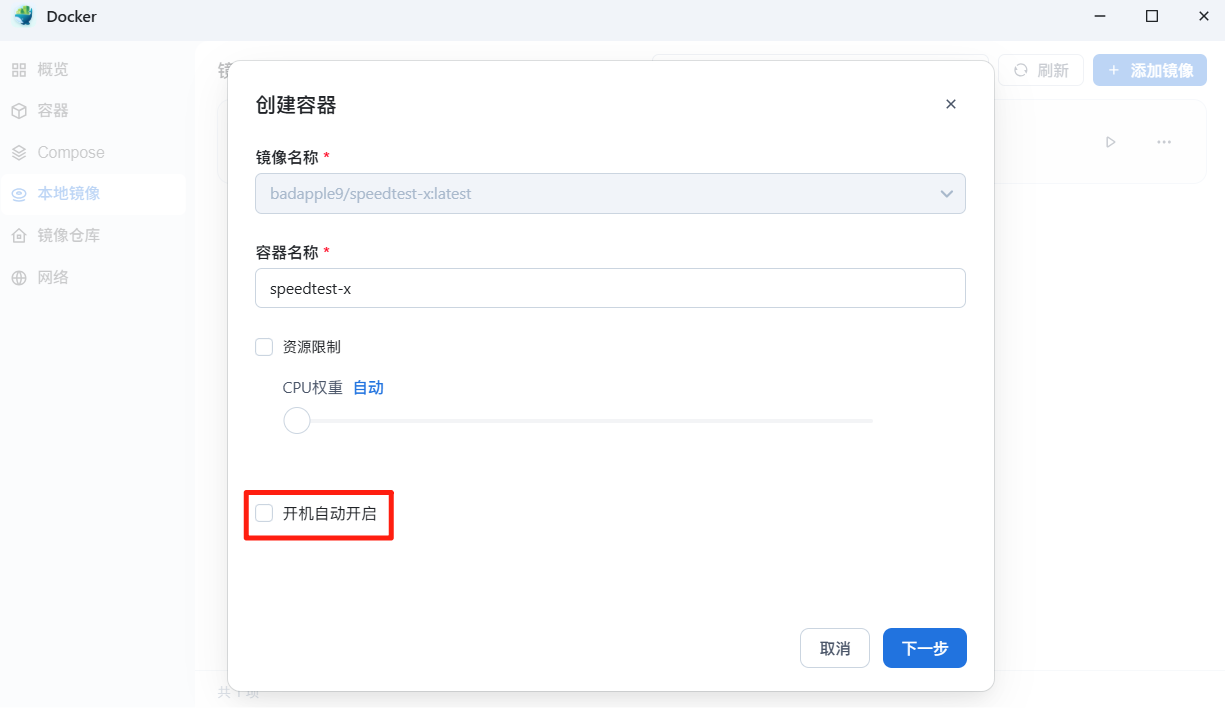1225x708 pixels.
Task: Click the 添加镜像 add image button
Action: [x=1150, y=70]
